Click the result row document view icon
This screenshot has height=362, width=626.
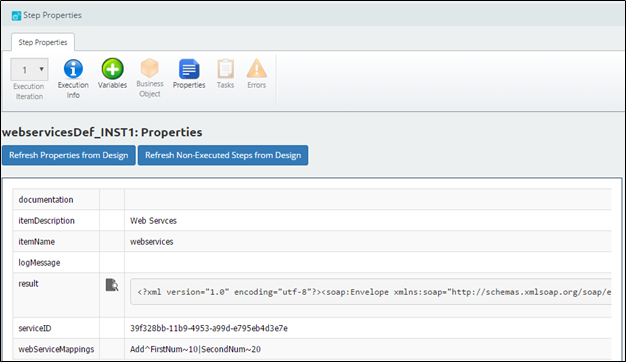coord(112,285)
